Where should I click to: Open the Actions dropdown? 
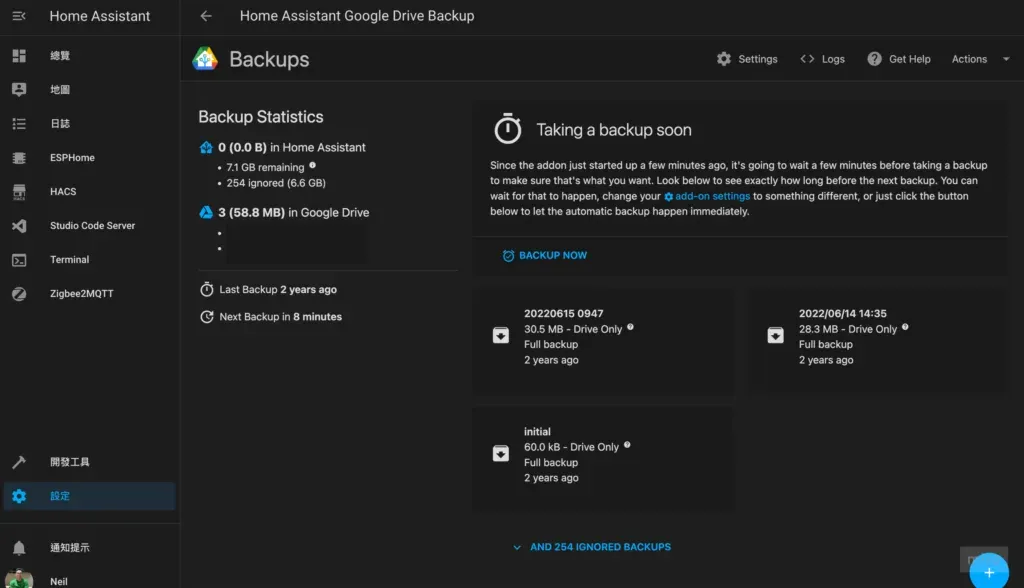tap(975, 58)
